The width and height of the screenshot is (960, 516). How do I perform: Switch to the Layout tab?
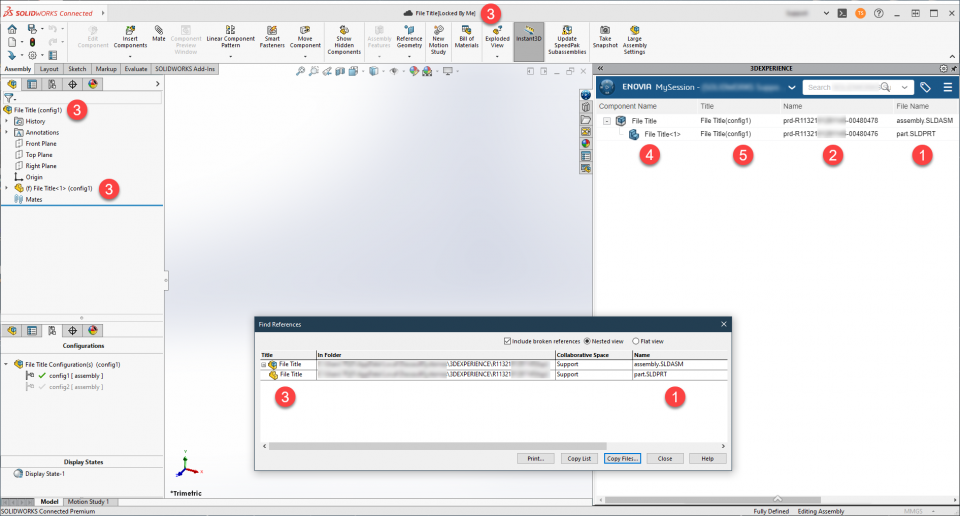(49, 69)
